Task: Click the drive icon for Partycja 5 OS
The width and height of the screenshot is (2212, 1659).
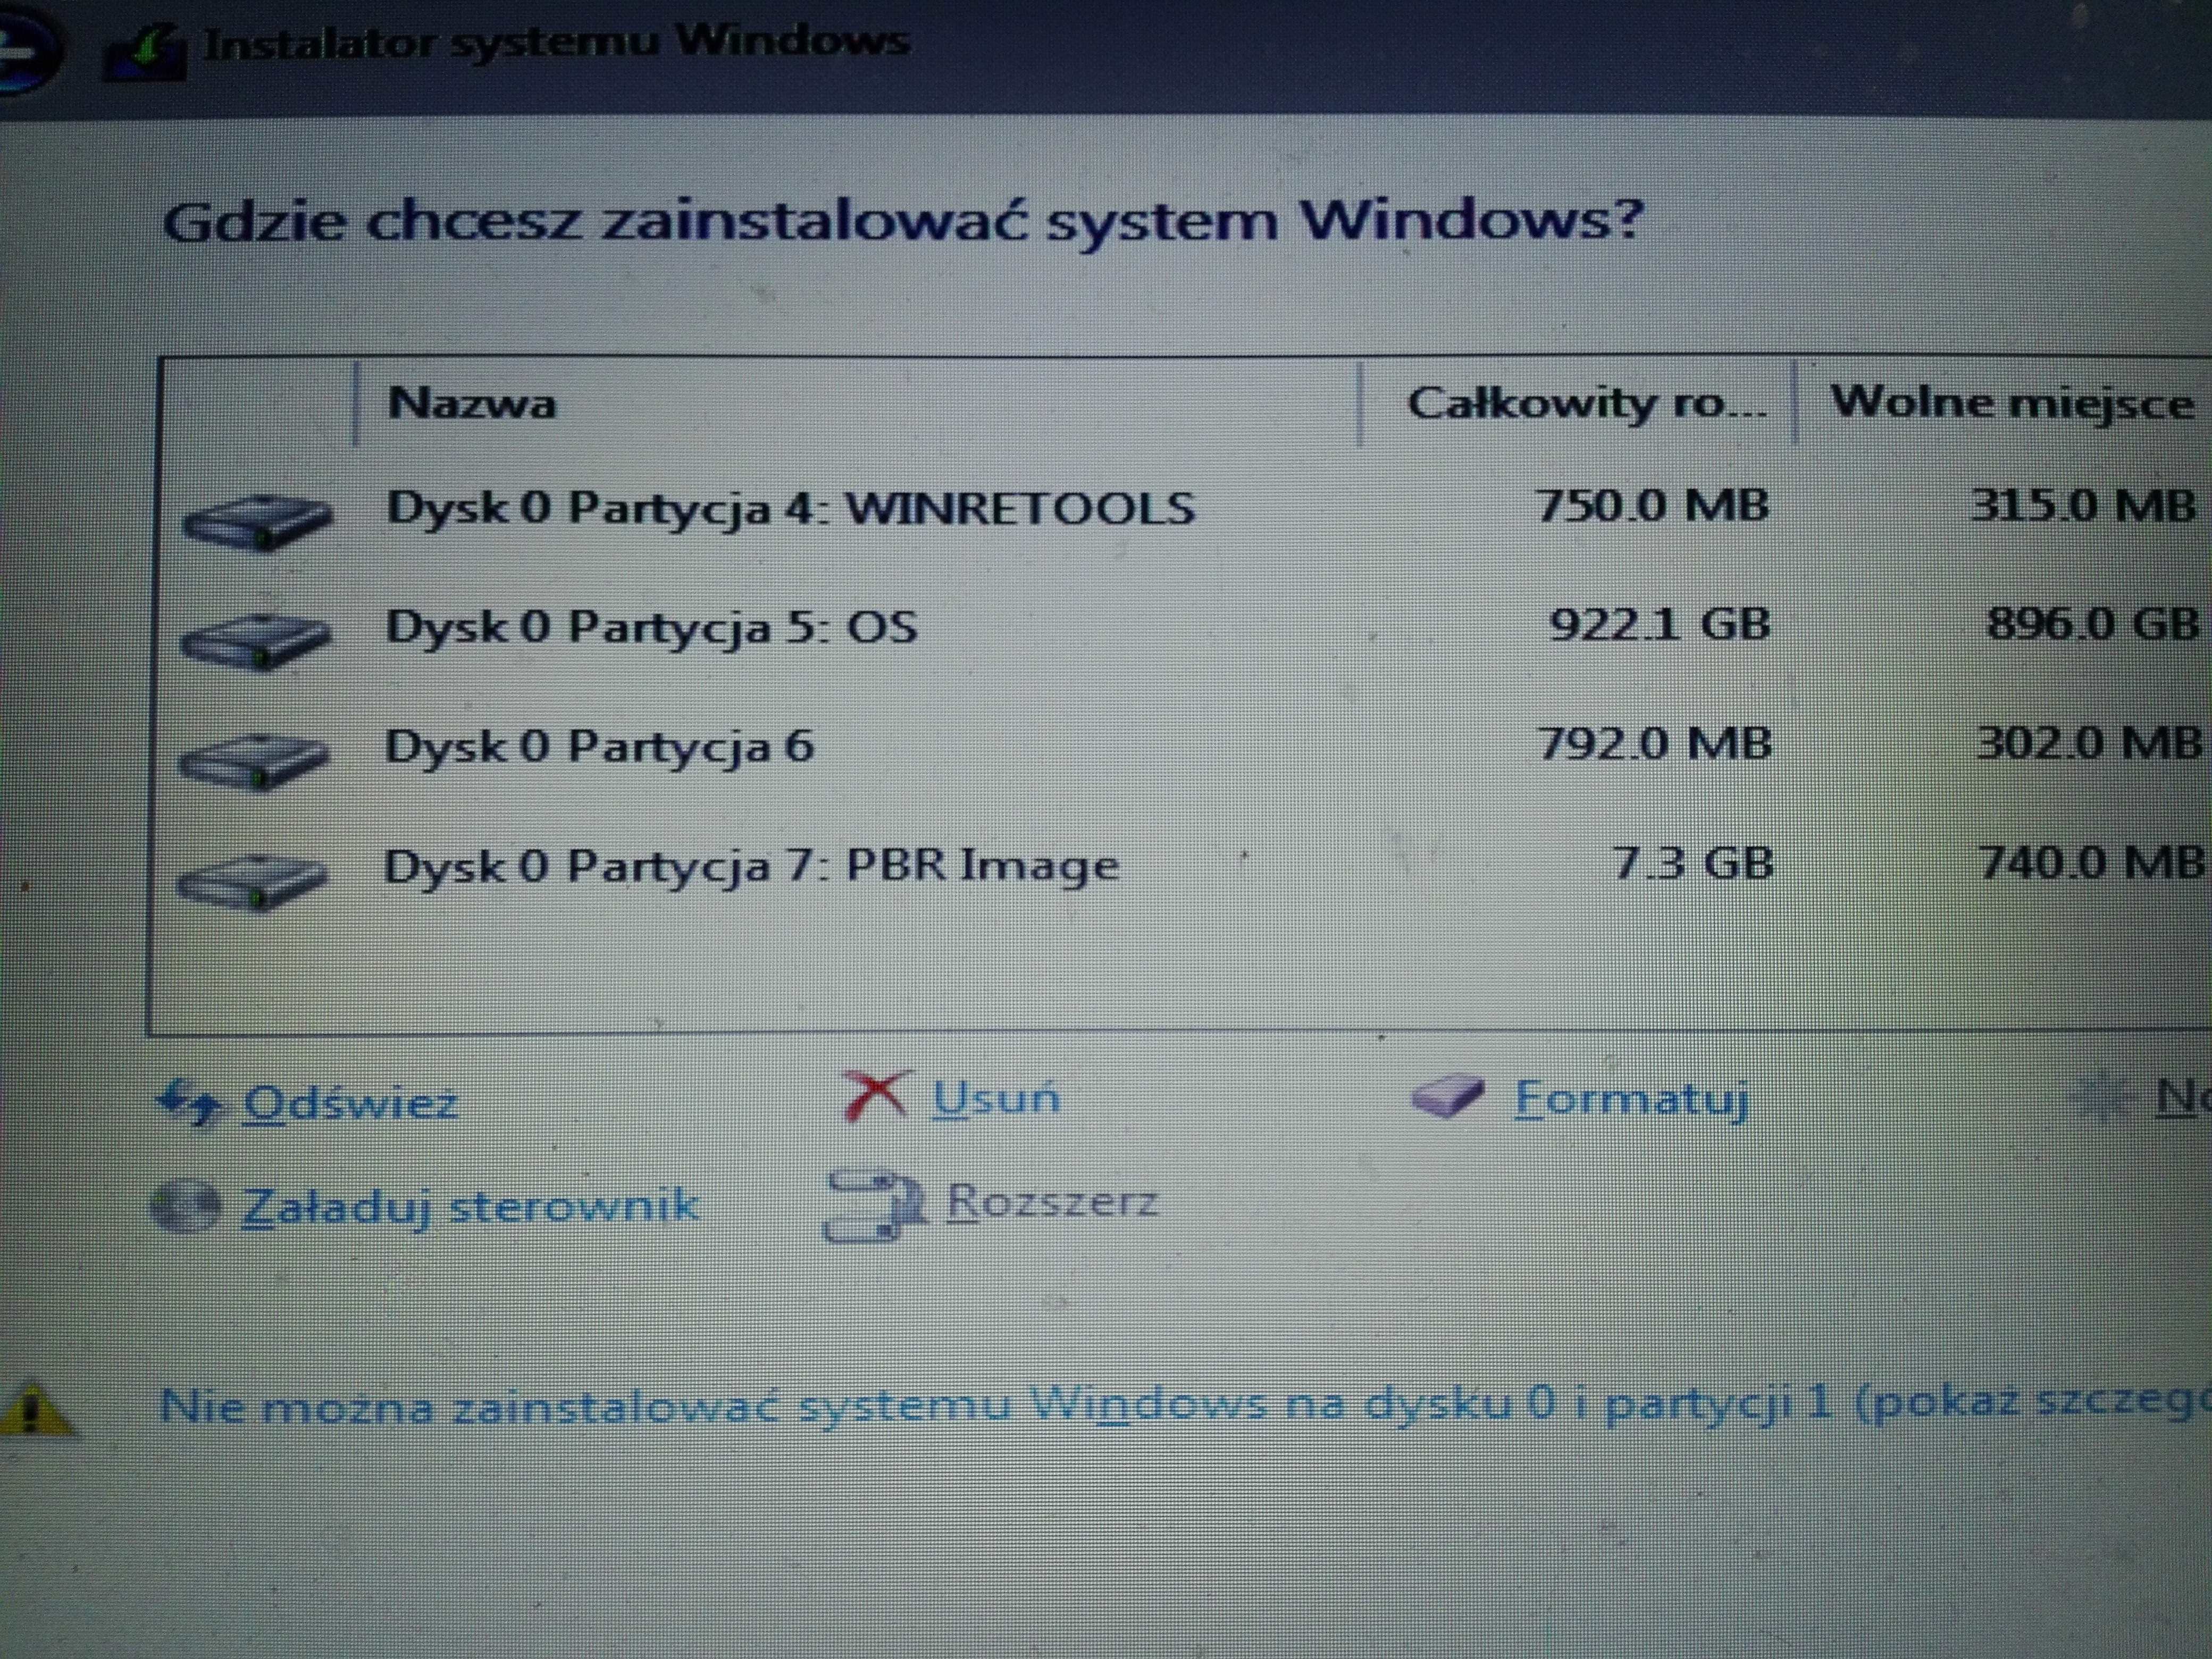Action: coord(255,641)
